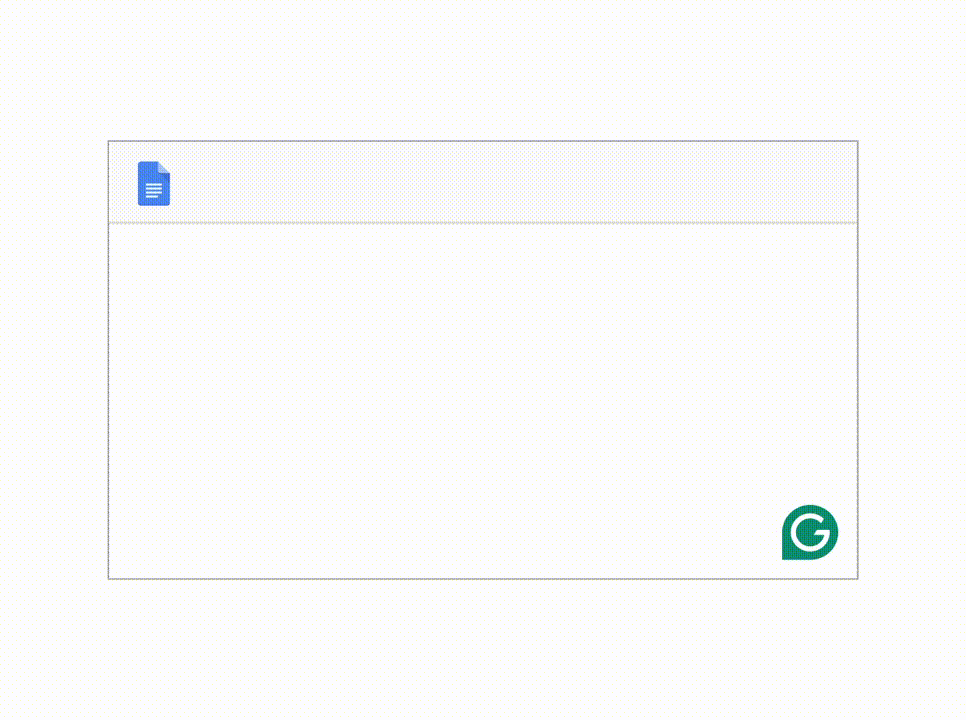Tap the Grammarly G logo button
The height and width of the screenshot is (720, 966).
[x=810, y=532]
